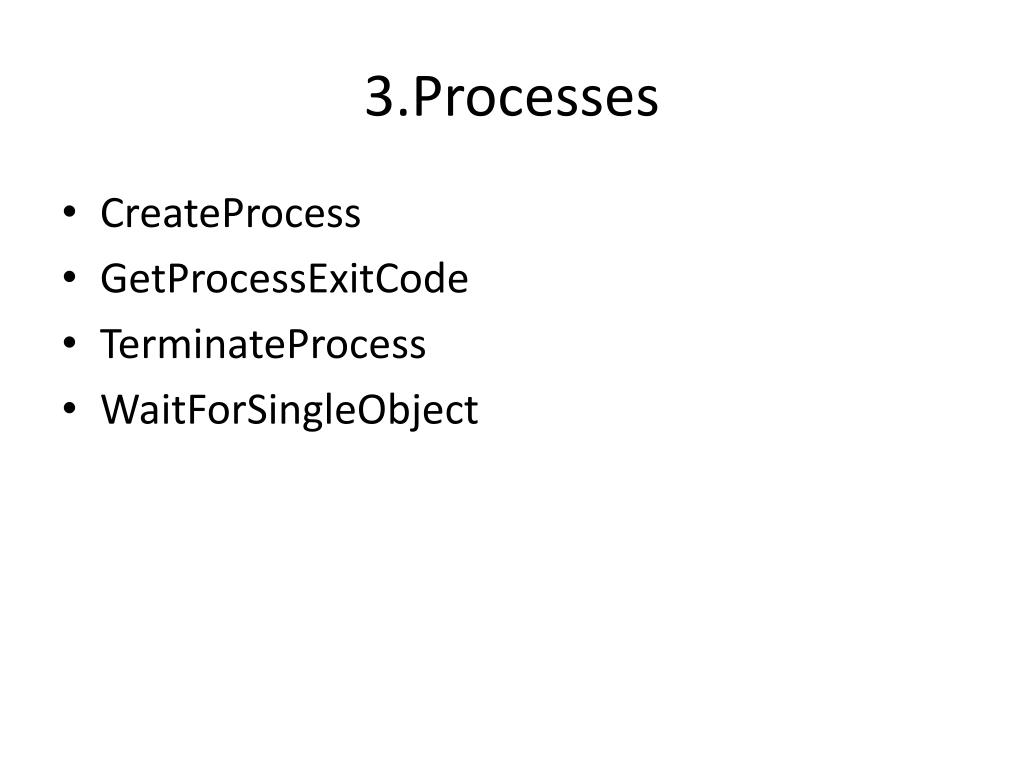Click the slide title 3.Processes
Screen dimensions: 1024x768
pyautogui.click(x=511, y=97)
